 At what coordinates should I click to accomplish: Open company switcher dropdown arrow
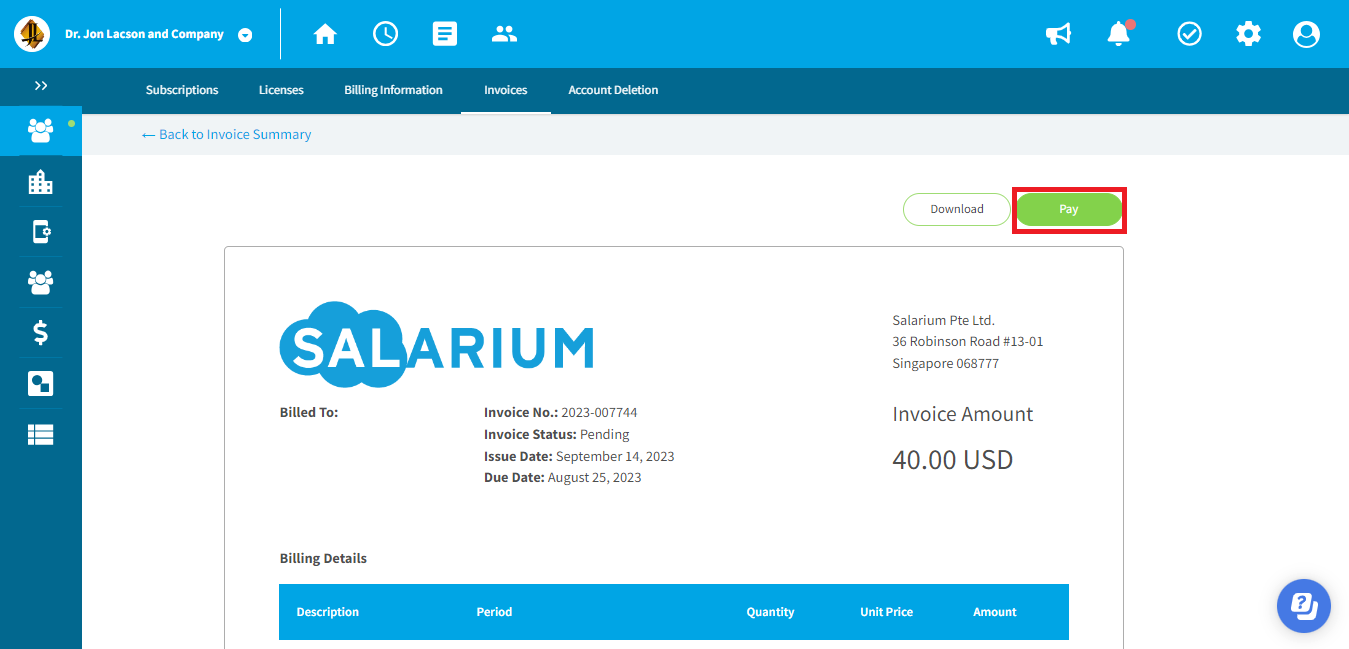click(245, 35)
